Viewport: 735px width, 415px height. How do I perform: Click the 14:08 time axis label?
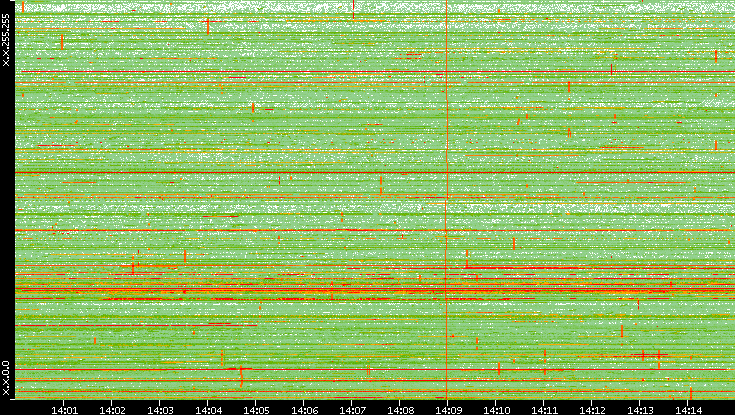click(401, 409)
